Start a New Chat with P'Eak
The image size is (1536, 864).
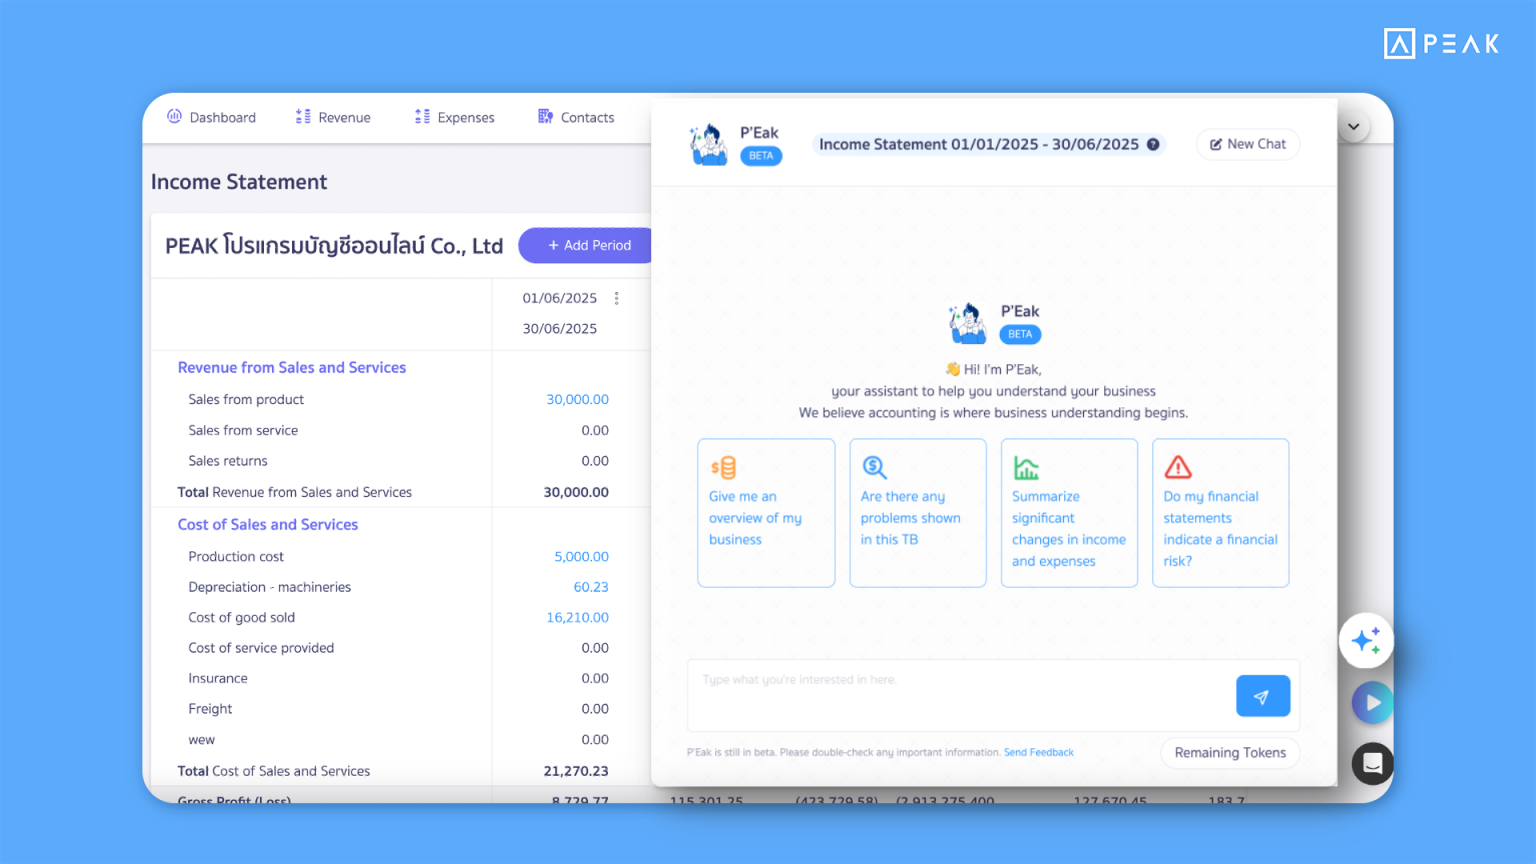click(x=1248, y=144)
